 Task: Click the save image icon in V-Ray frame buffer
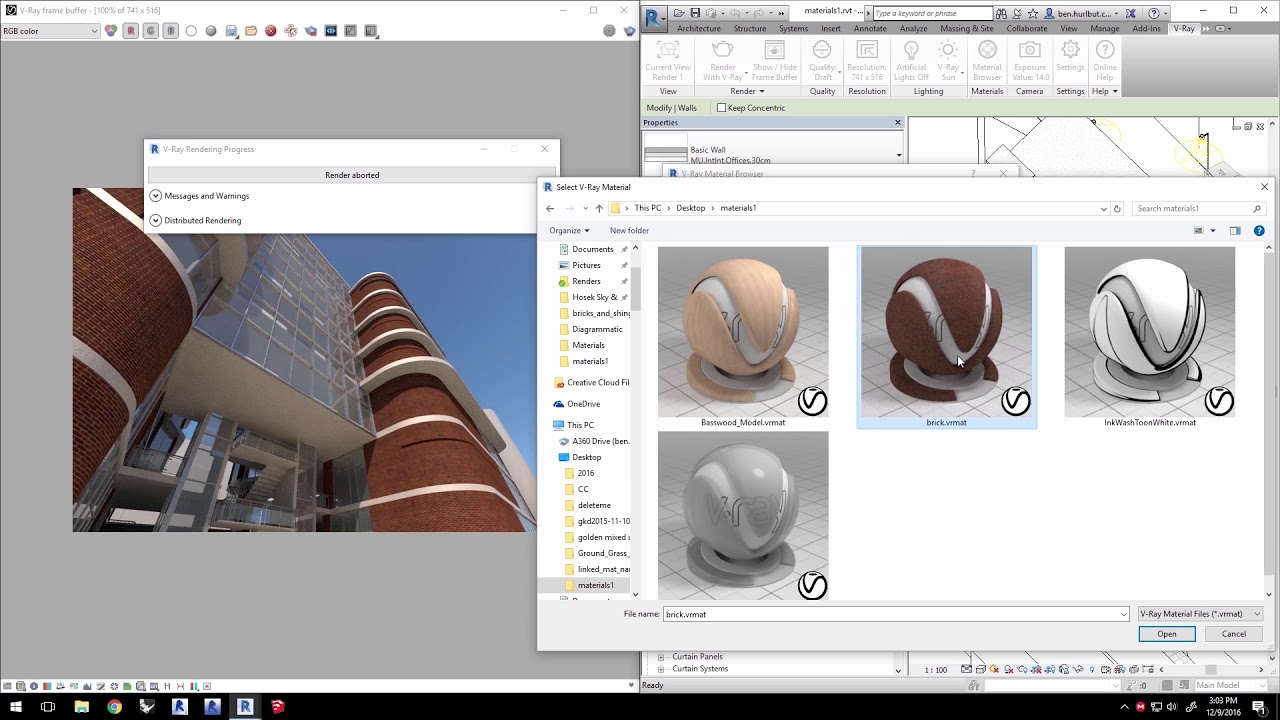[231, 31]
